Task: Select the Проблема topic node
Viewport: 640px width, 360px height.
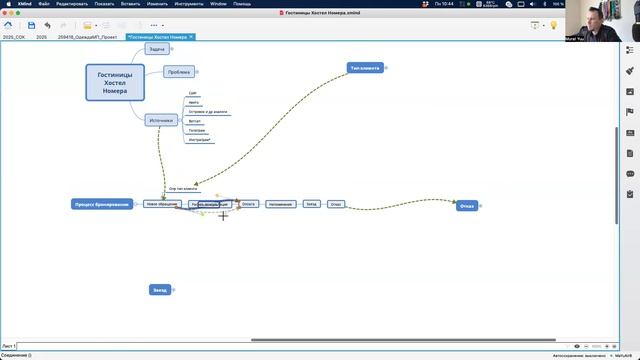Action: click(179, 72)
